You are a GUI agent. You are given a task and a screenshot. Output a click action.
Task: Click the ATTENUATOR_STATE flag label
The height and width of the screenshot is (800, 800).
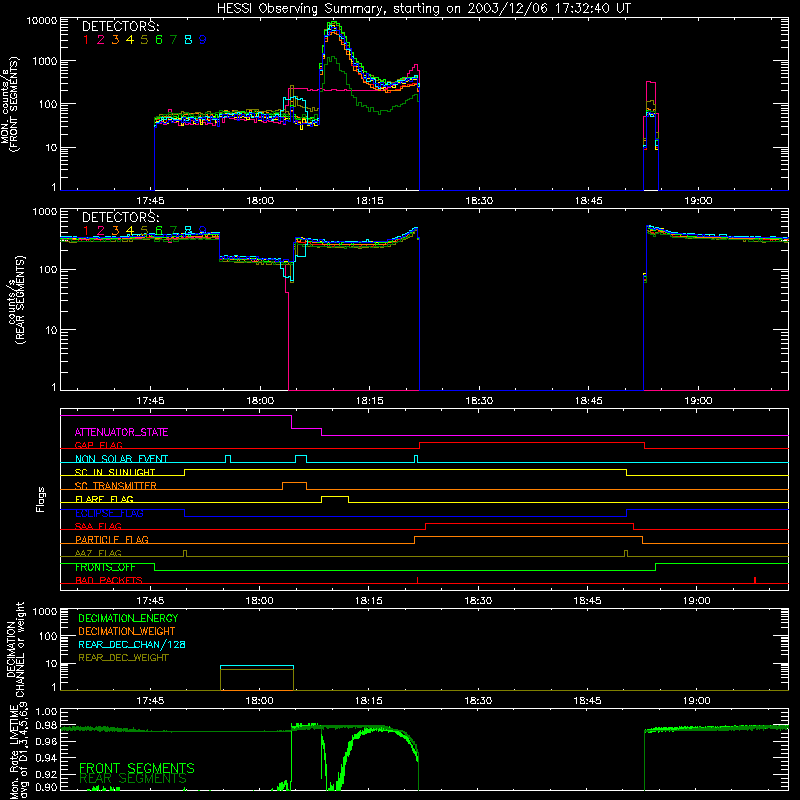tap(121, 432)
